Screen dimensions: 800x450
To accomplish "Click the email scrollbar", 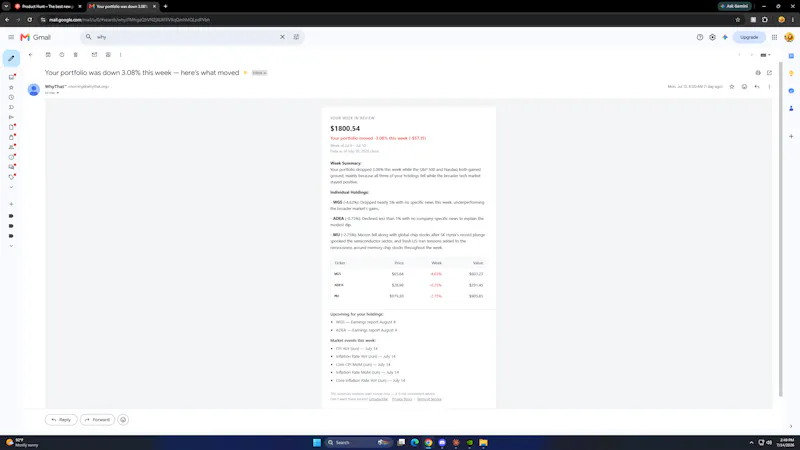I will (781, 230).
